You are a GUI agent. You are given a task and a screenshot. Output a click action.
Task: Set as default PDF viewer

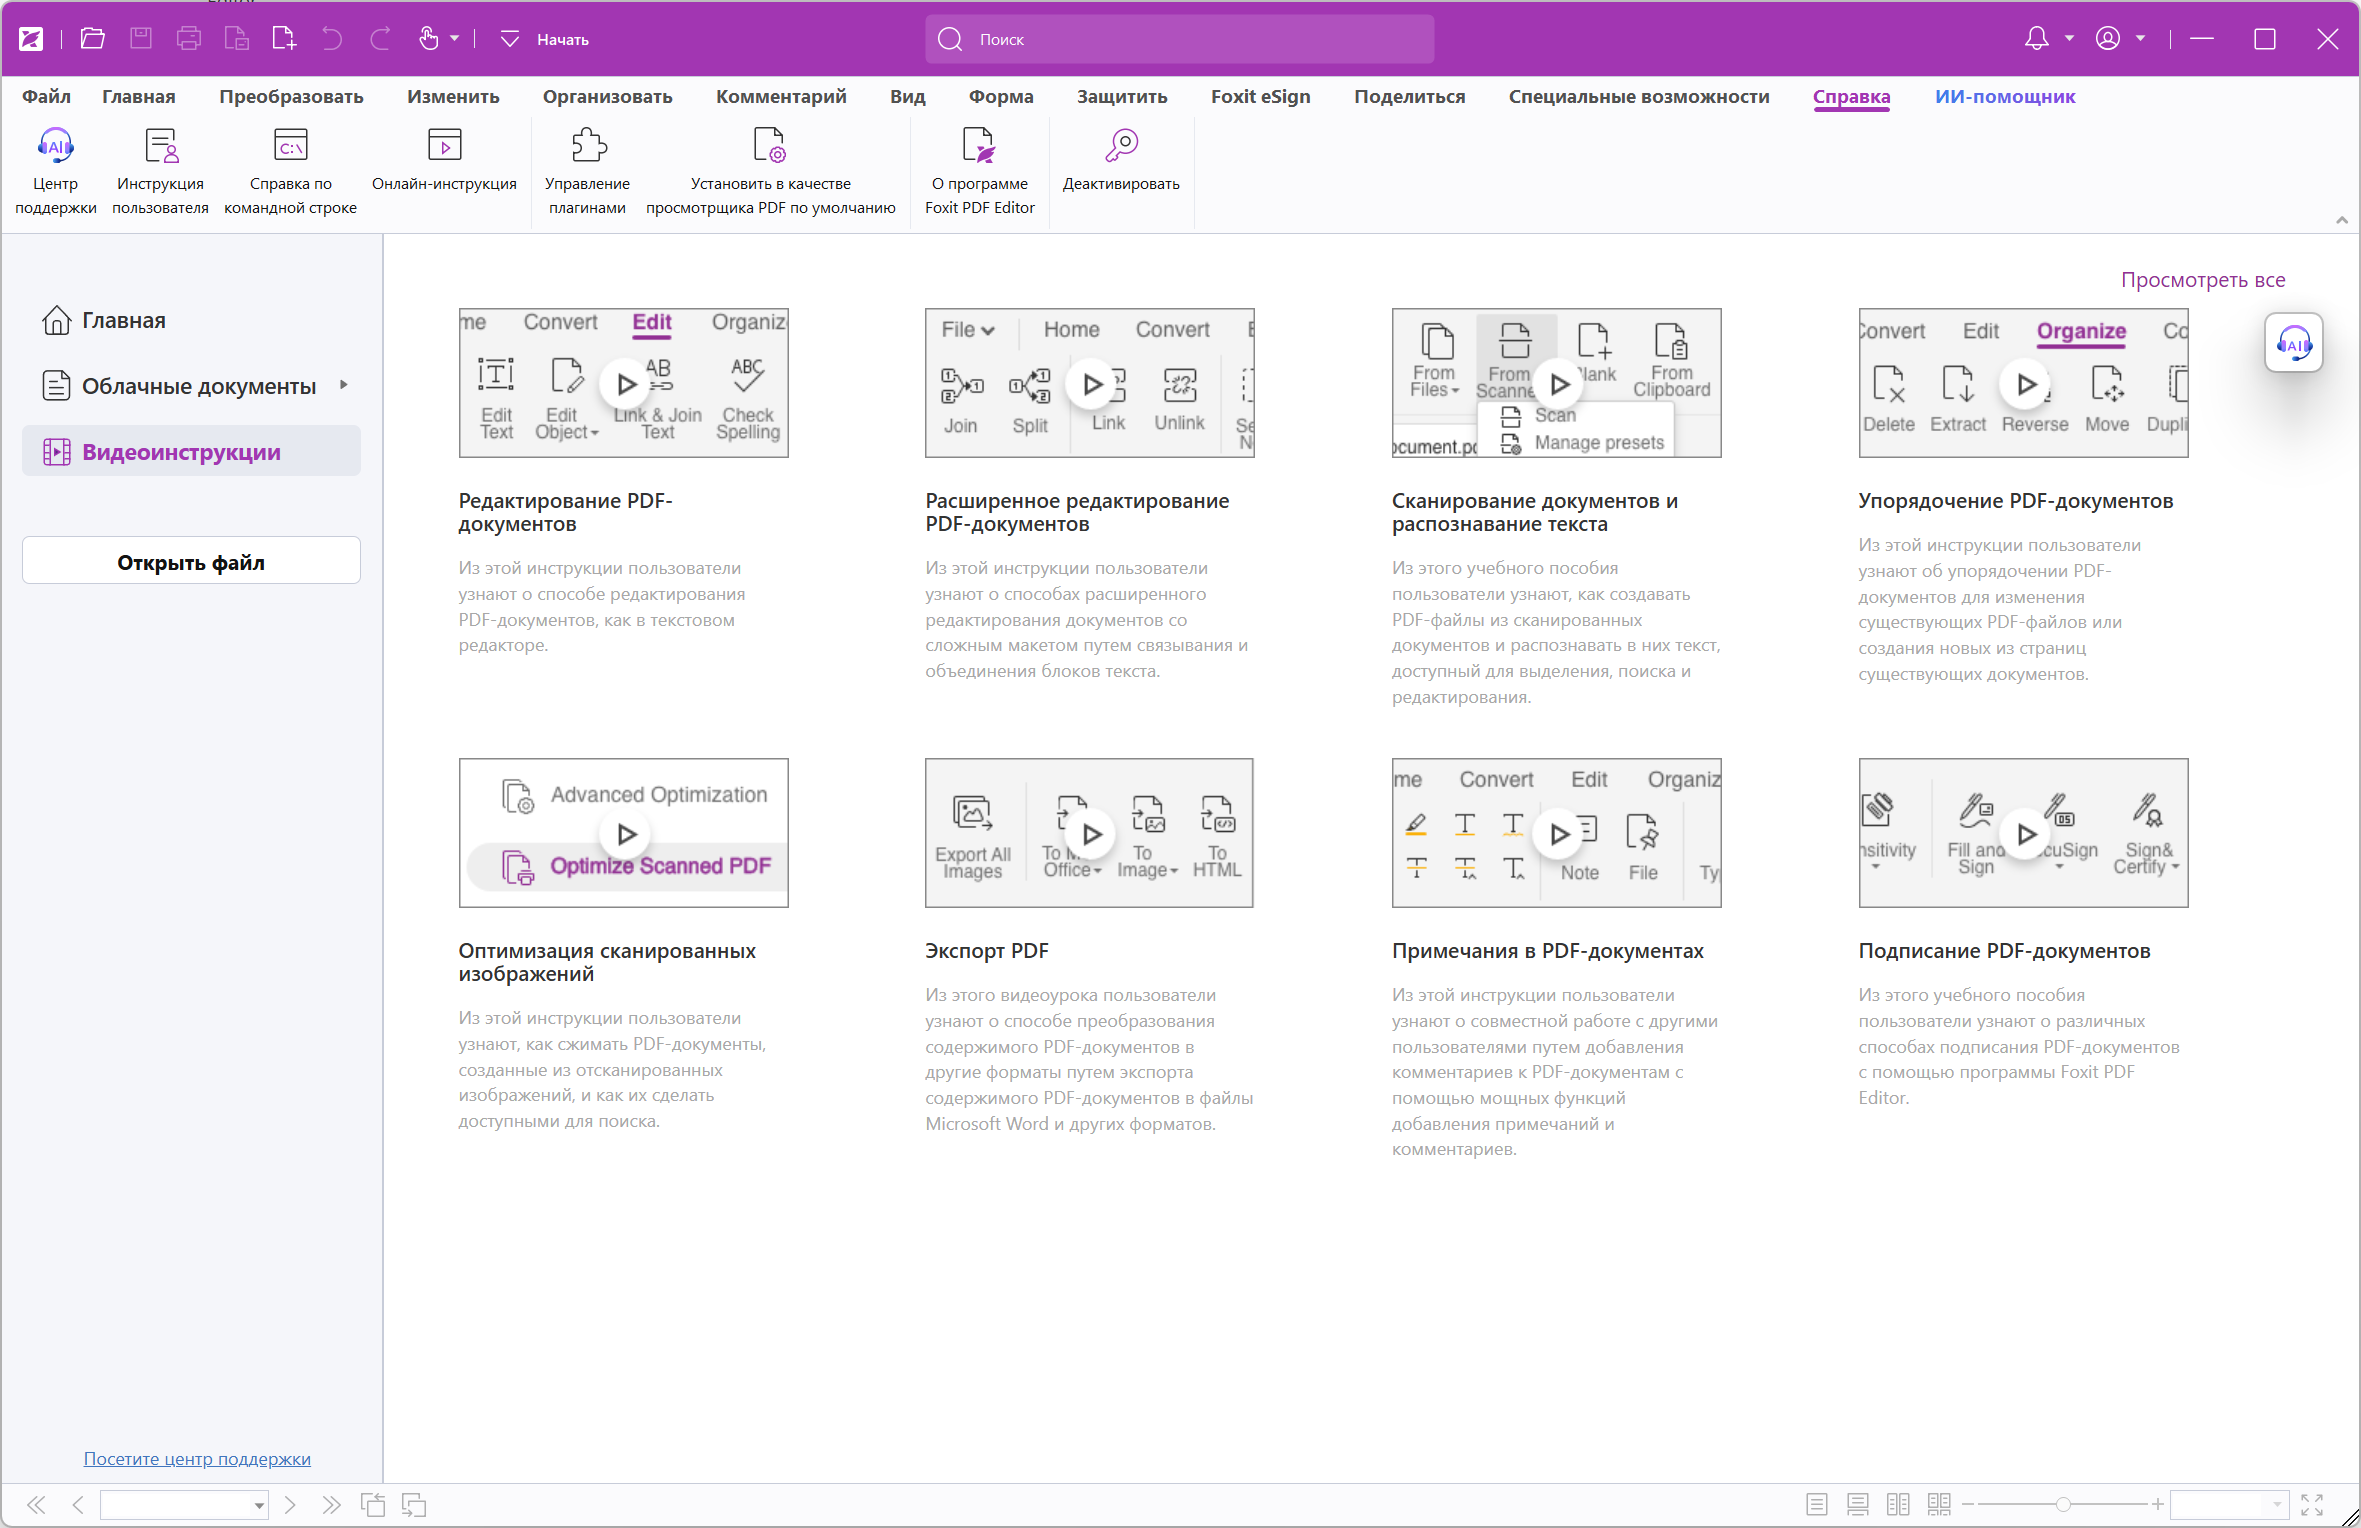click(x=769, y=147)
